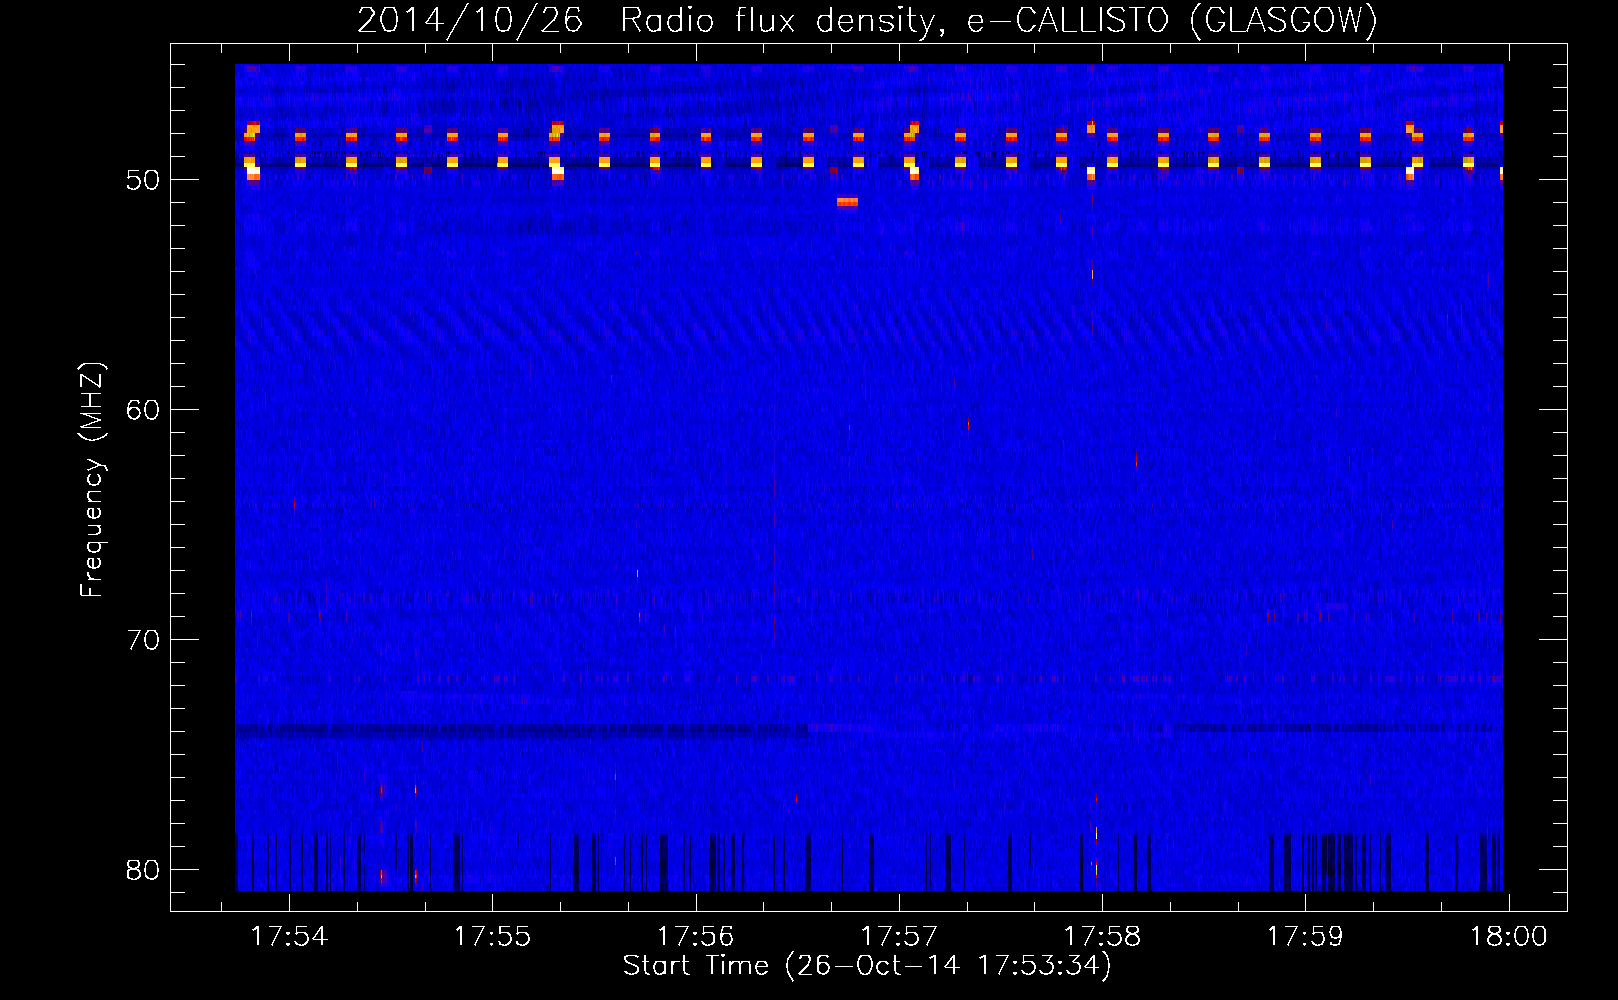Select the 18:00 time tick label
Image resolution: width=1618 pixels, height=1000 pixels.
click(x=1508, y=937)
